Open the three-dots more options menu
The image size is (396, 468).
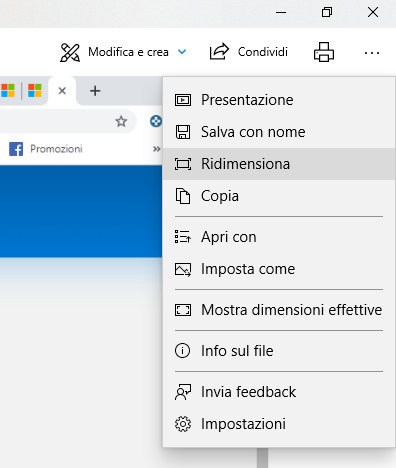click(x=372, y=53)
